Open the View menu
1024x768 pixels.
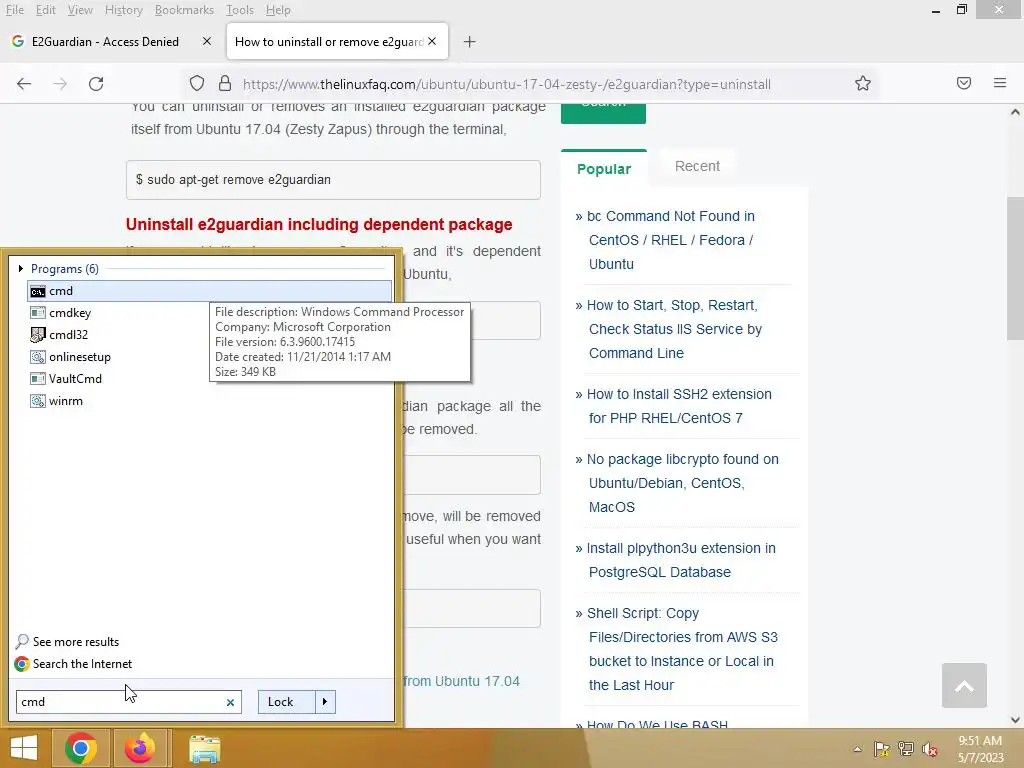pos(80,10)
